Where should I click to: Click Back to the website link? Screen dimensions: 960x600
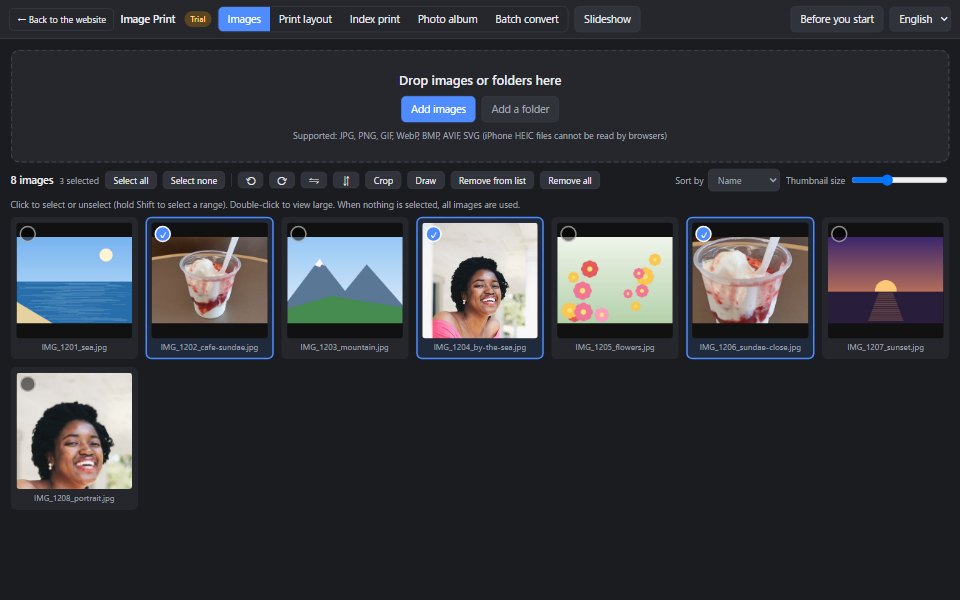pyautogui.click(x=61, y=20)
